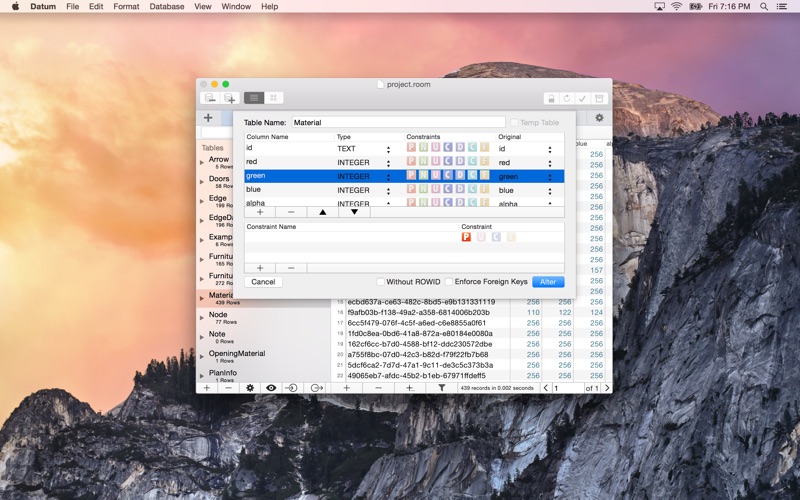Screen dimensions: 800x500
Task: Click the lock icon in the toolbar
Action: click(x=550, y=98)
